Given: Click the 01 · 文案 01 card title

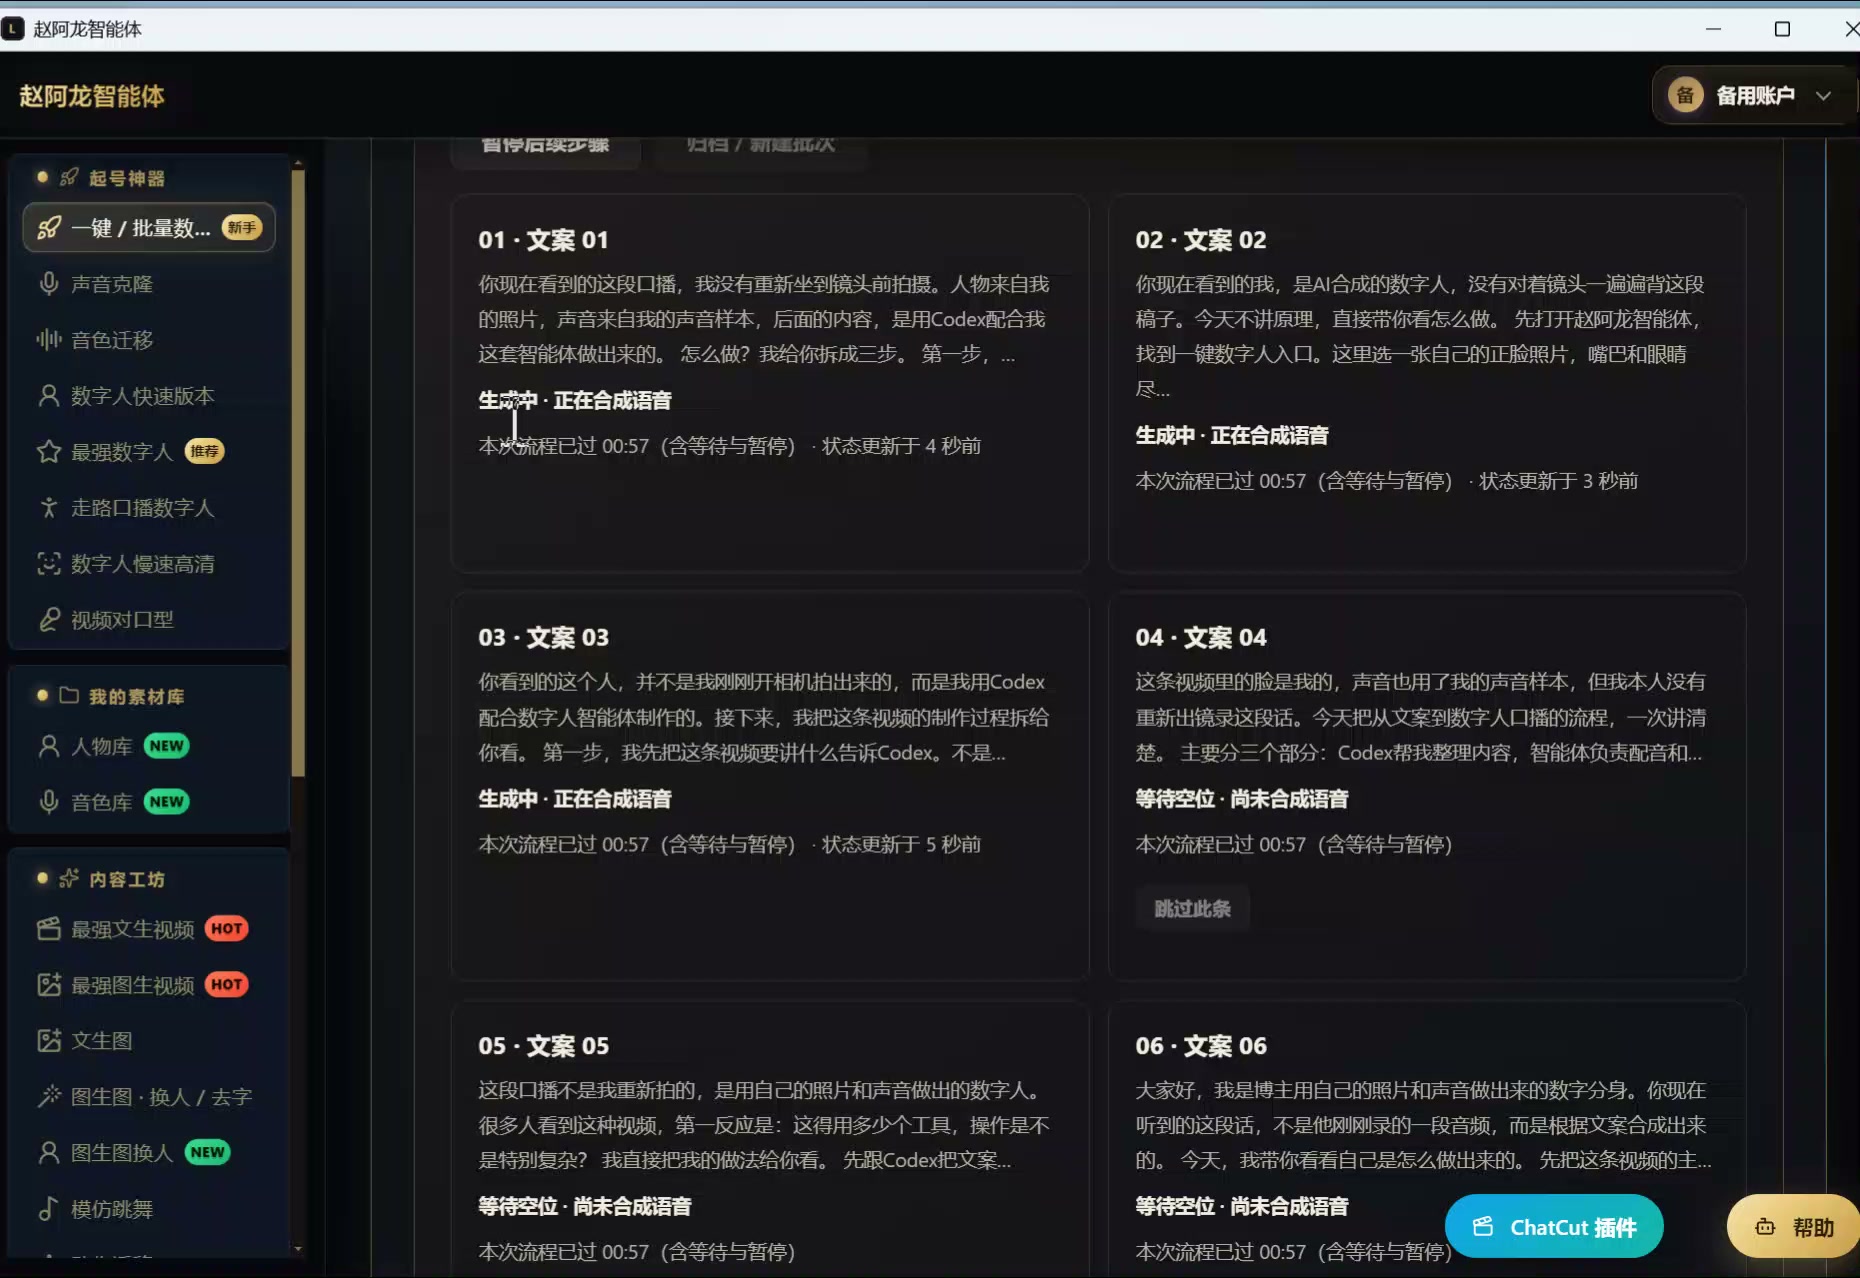Looking at the screenshot, I should tap(543, 240).
